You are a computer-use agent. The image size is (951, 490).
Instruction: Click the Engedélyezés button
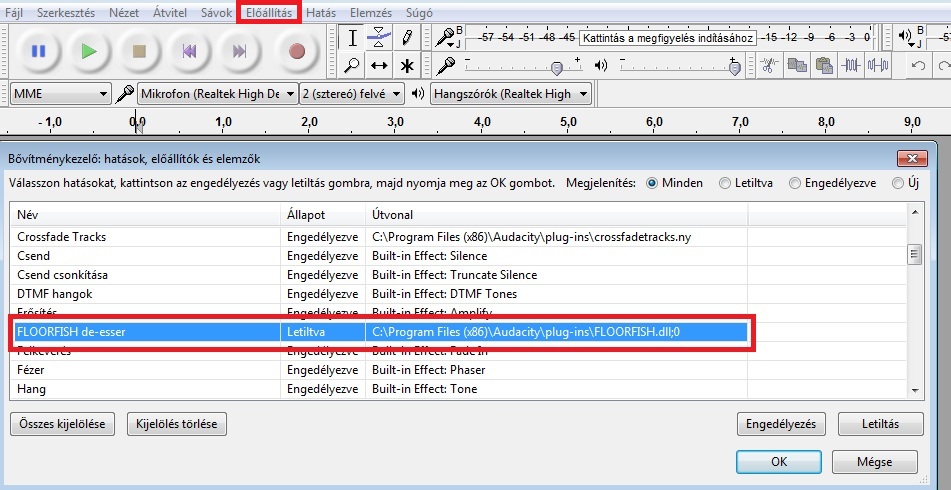pos(781,424)
